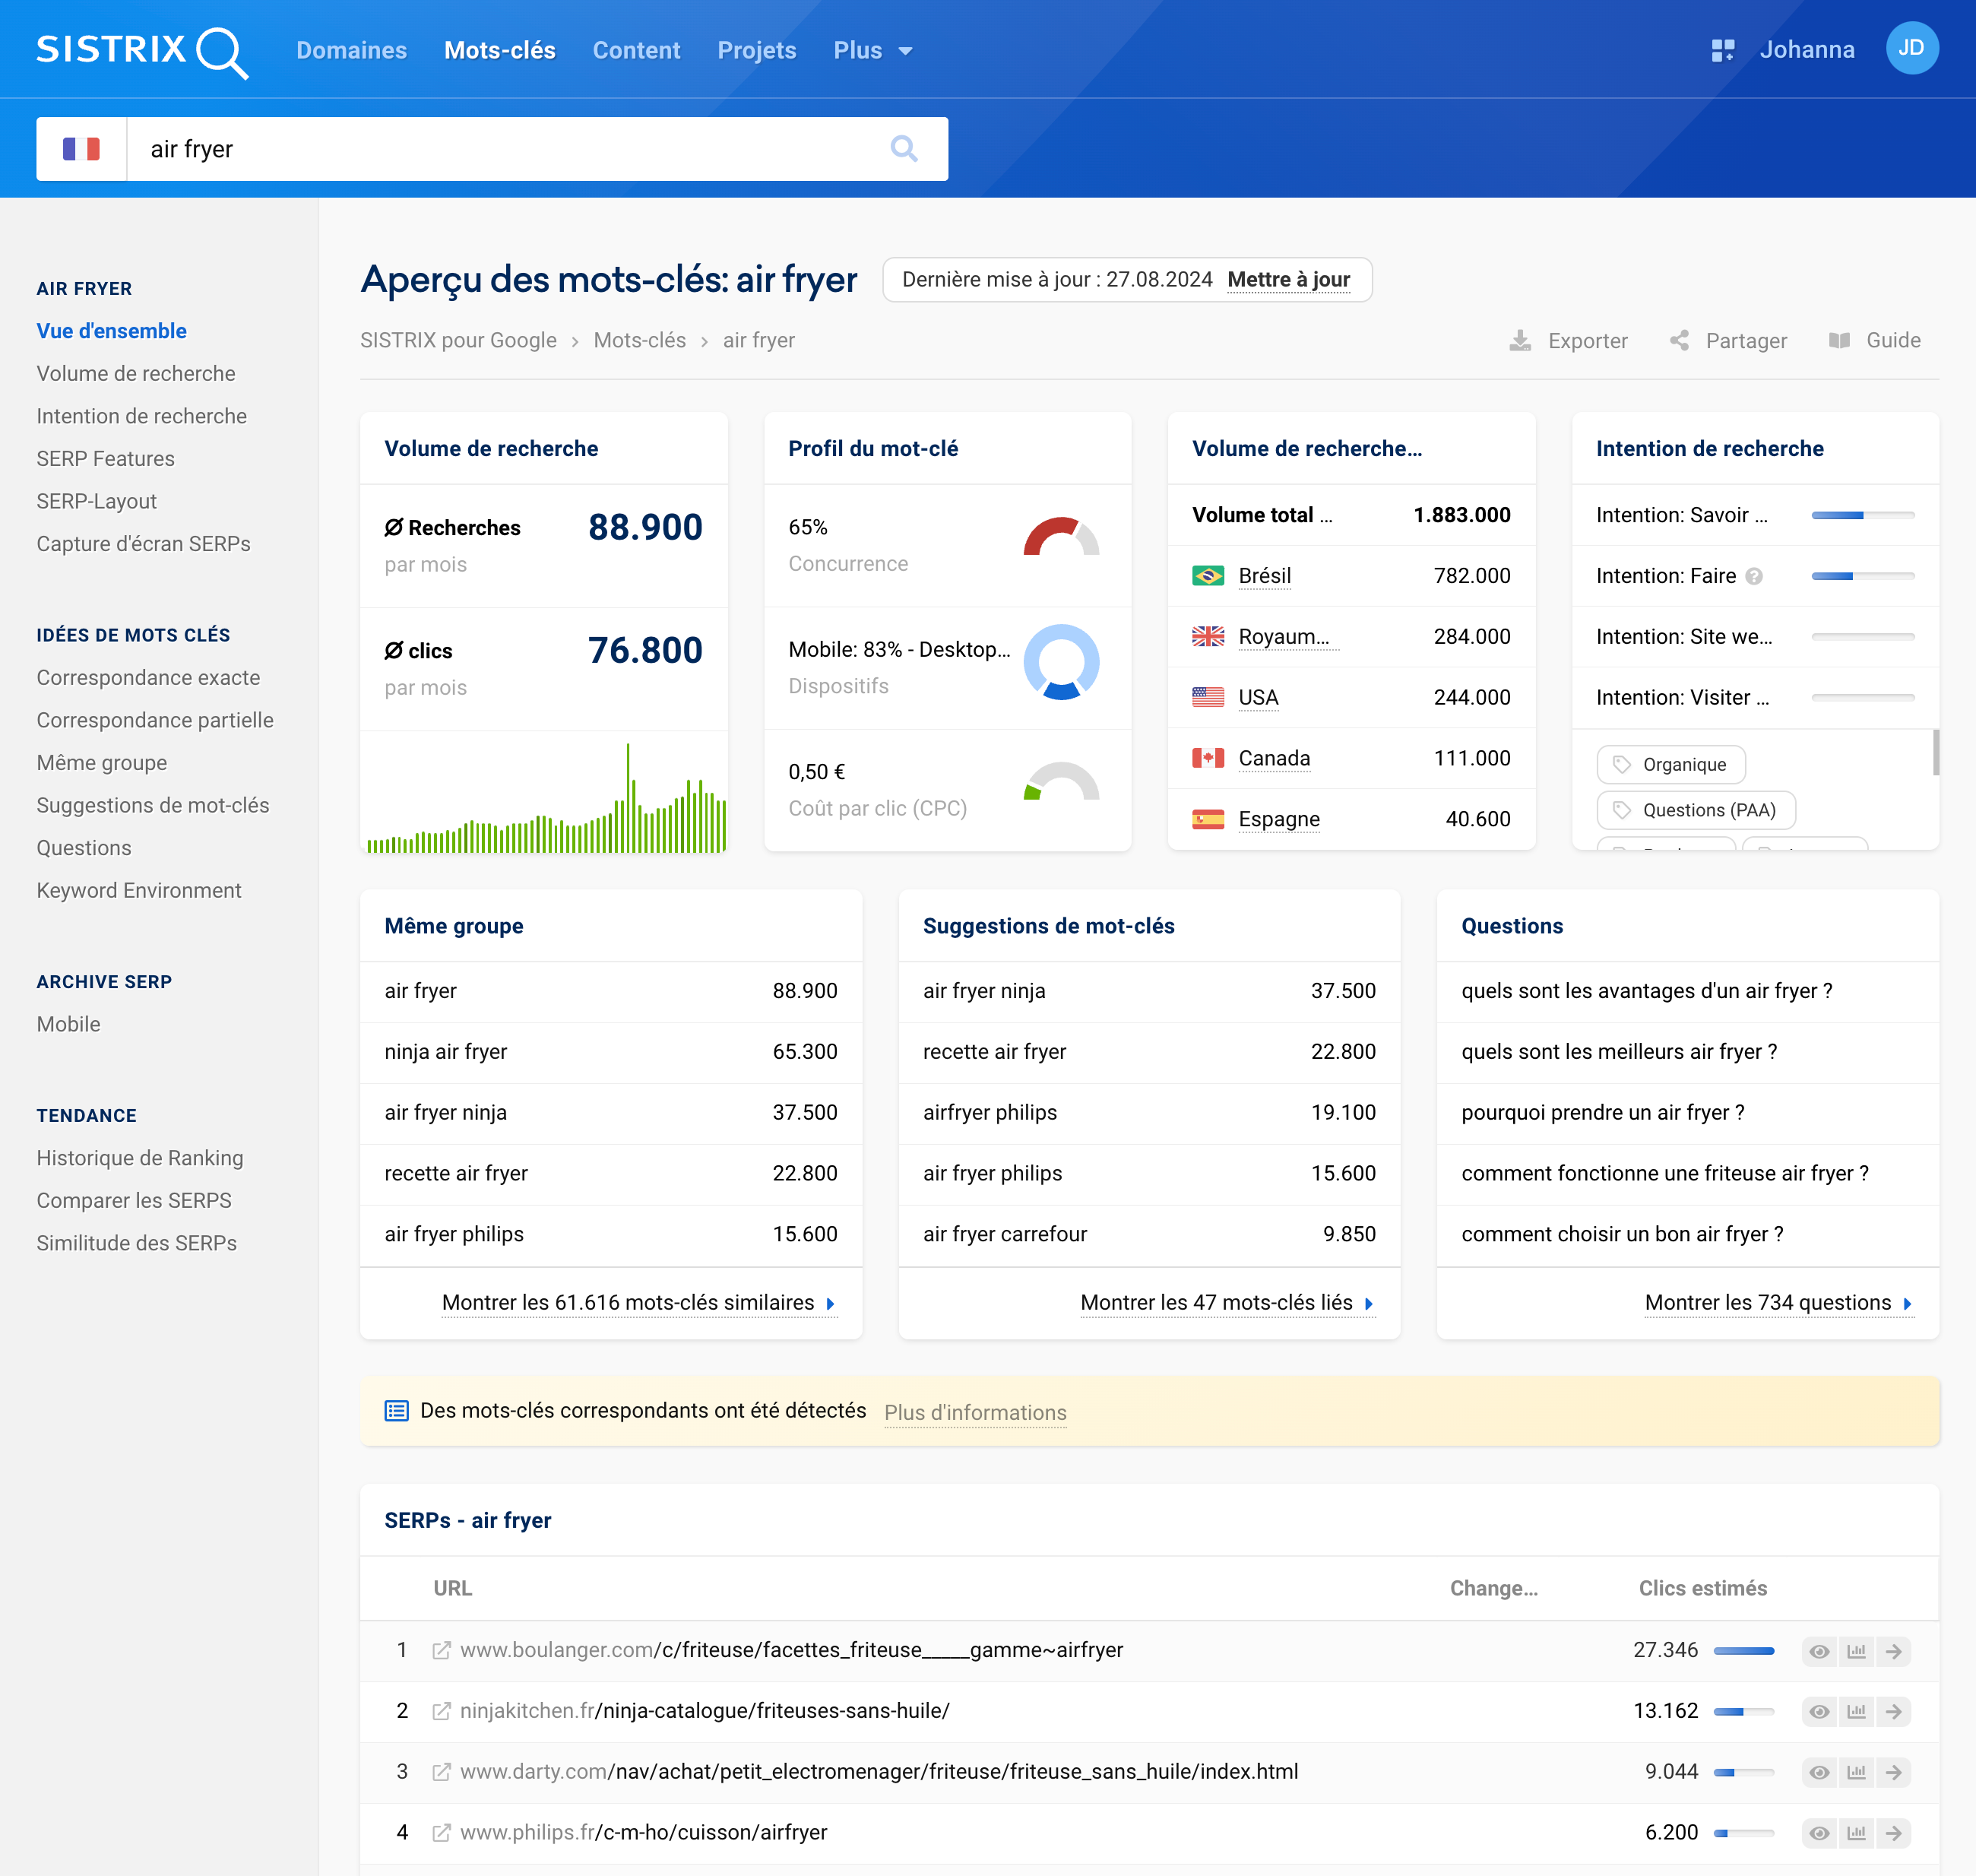
Task: Open Mobile under Archive SERP
Action: tap(68, 1025)
